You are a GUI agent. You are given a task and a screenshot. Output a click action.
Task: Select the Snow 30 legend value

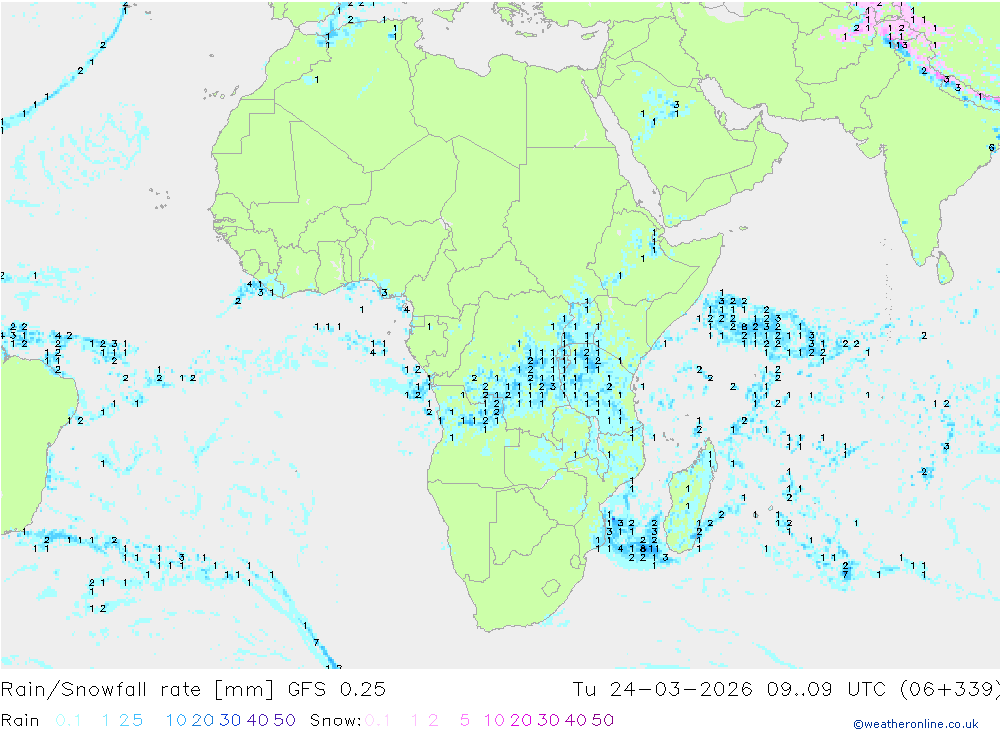(x=548, y=720)
